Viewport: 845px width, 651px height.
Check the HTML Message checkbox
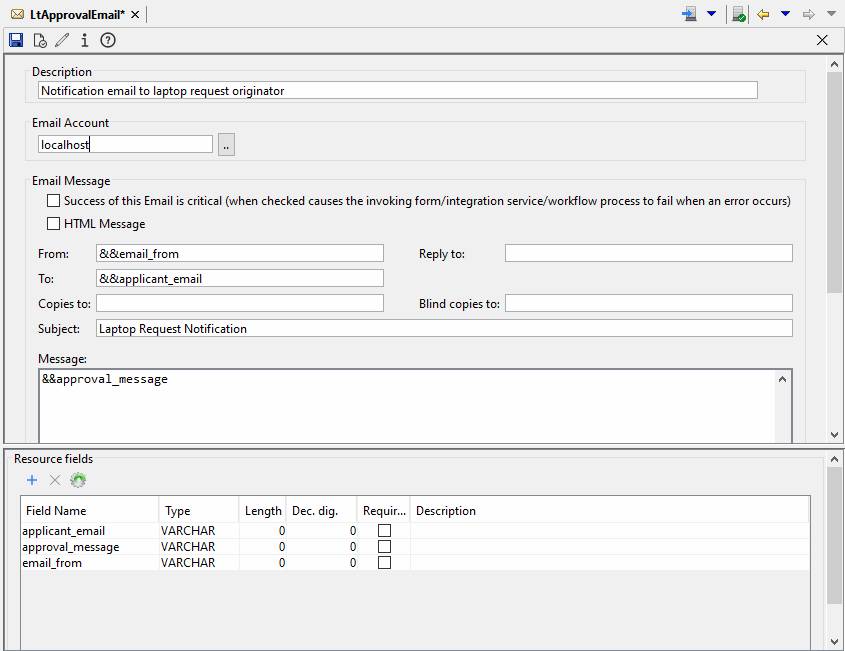(54, 224)
